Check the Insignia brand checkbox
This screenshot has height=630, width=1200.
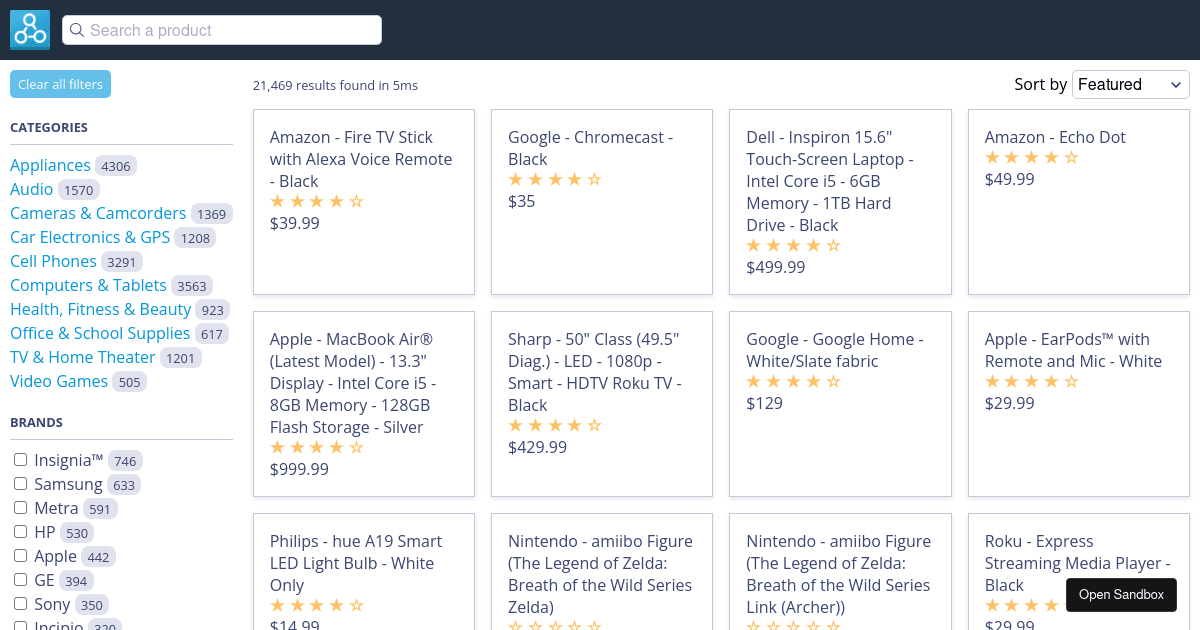pyautogui.click(x=20, y=459)
